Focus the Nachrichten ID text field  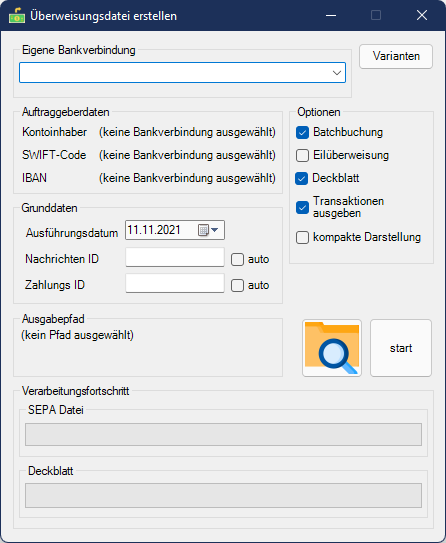pyautogui.click(x=175, y=257)
